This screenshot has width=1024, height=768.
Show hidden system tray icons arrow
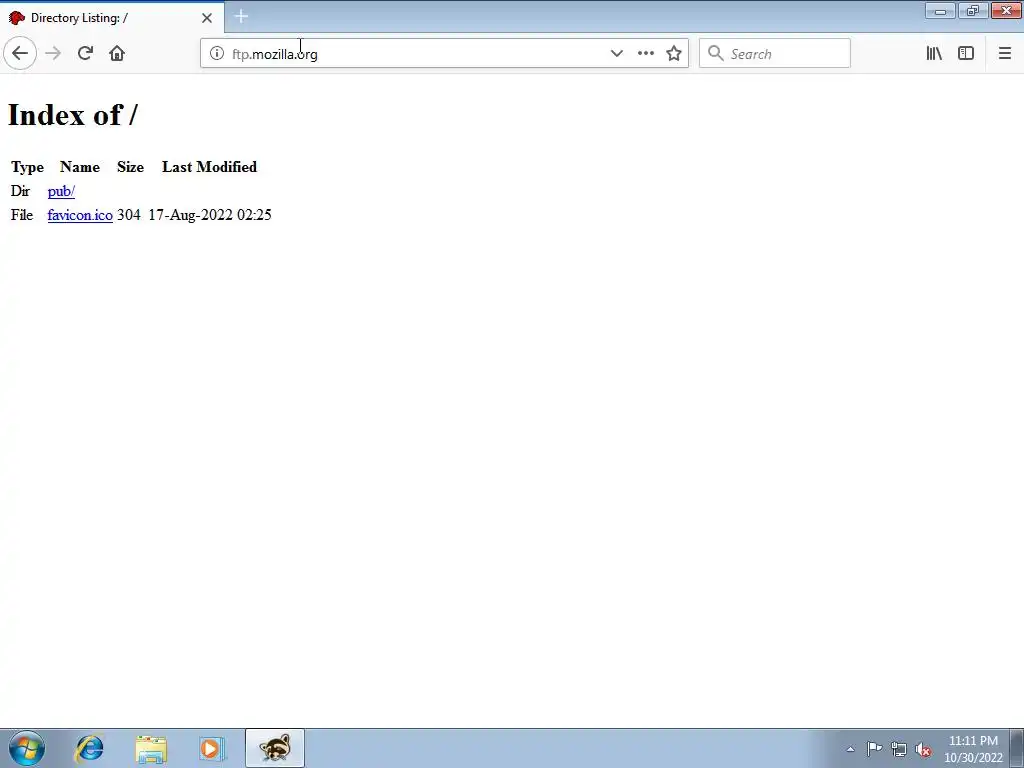coord(850,749)
